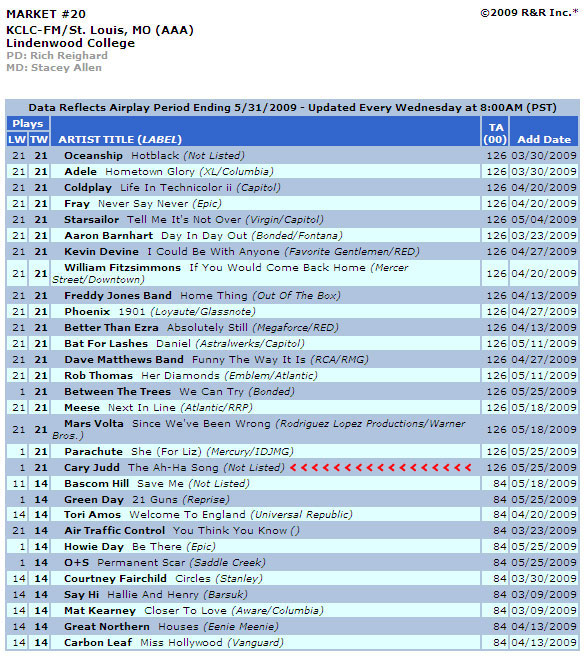Click 'Starsailor Tell Me It's Not Over'
The width and height of the screenshot is (585, 659).
click(x=194, y=219)
